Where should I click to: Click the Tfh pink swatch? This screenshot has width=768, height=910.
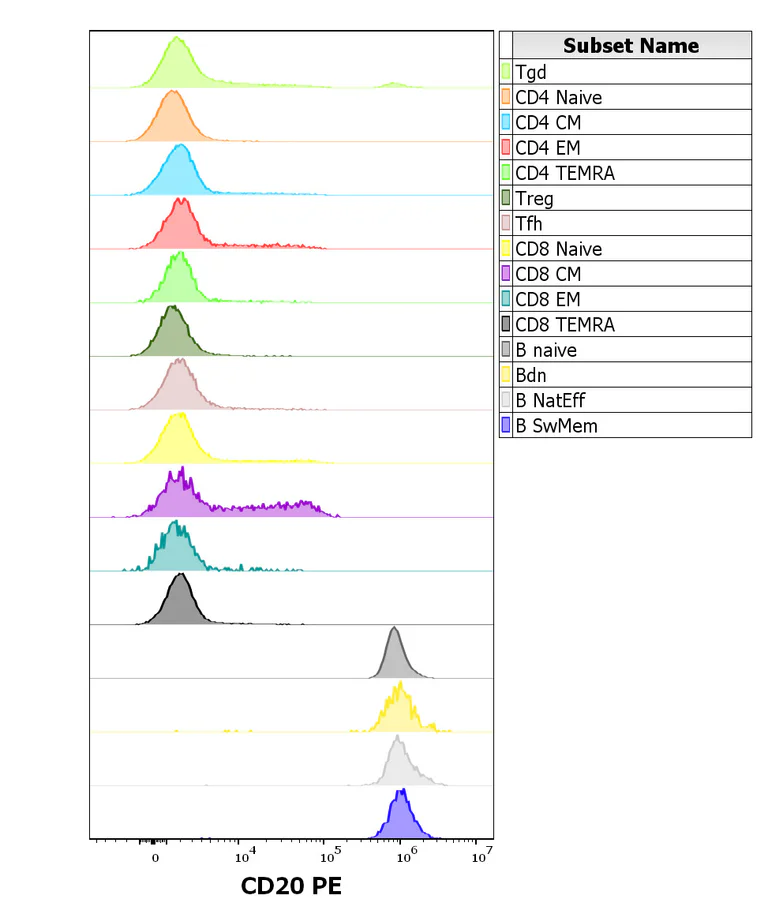coord(506,223)
